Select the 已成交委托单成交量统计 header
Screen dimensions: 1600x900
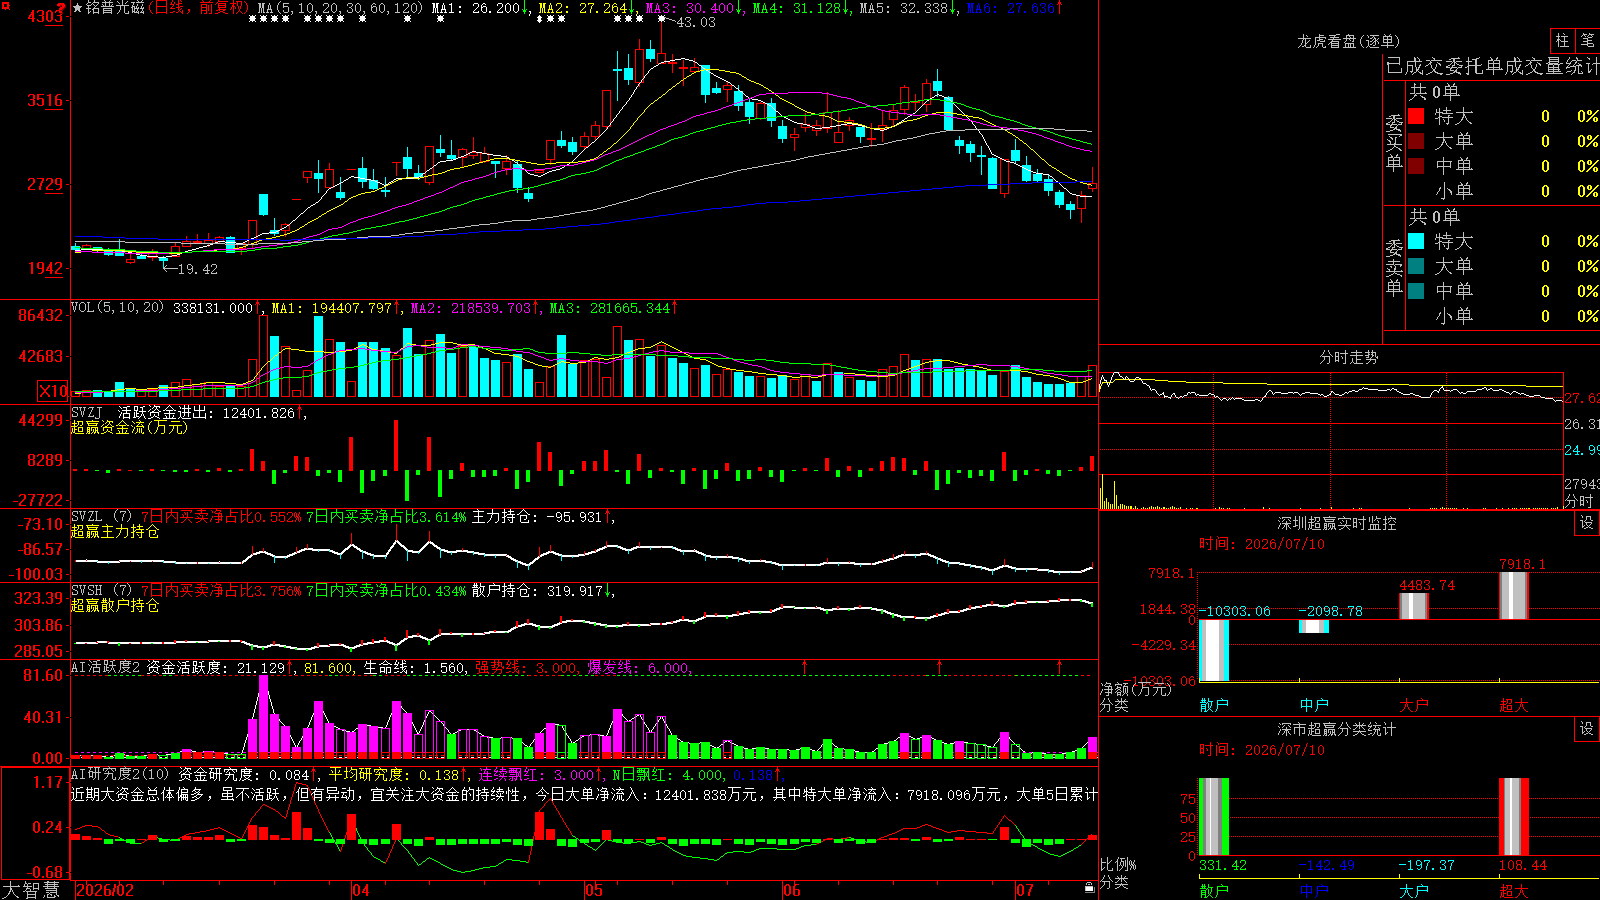click(1492, 67)
